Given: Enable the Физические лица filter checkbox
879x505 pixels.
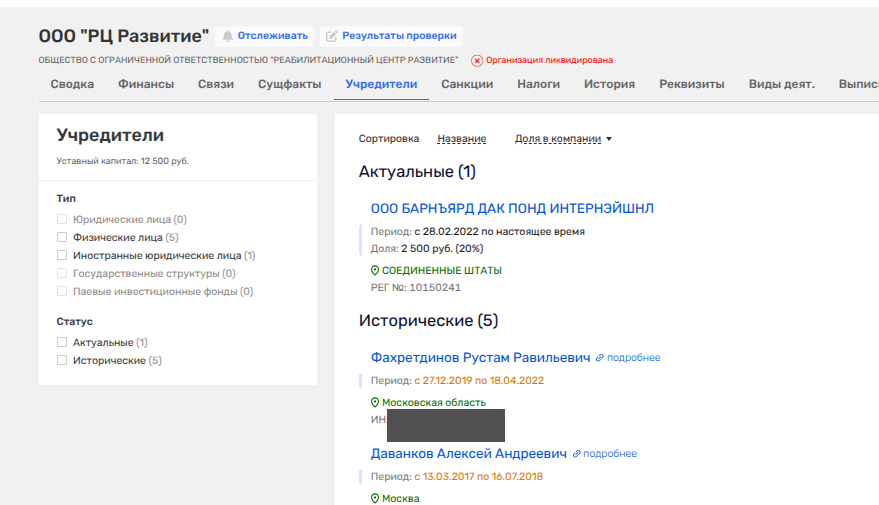Looking at the screenshot, I should (62, 237).
